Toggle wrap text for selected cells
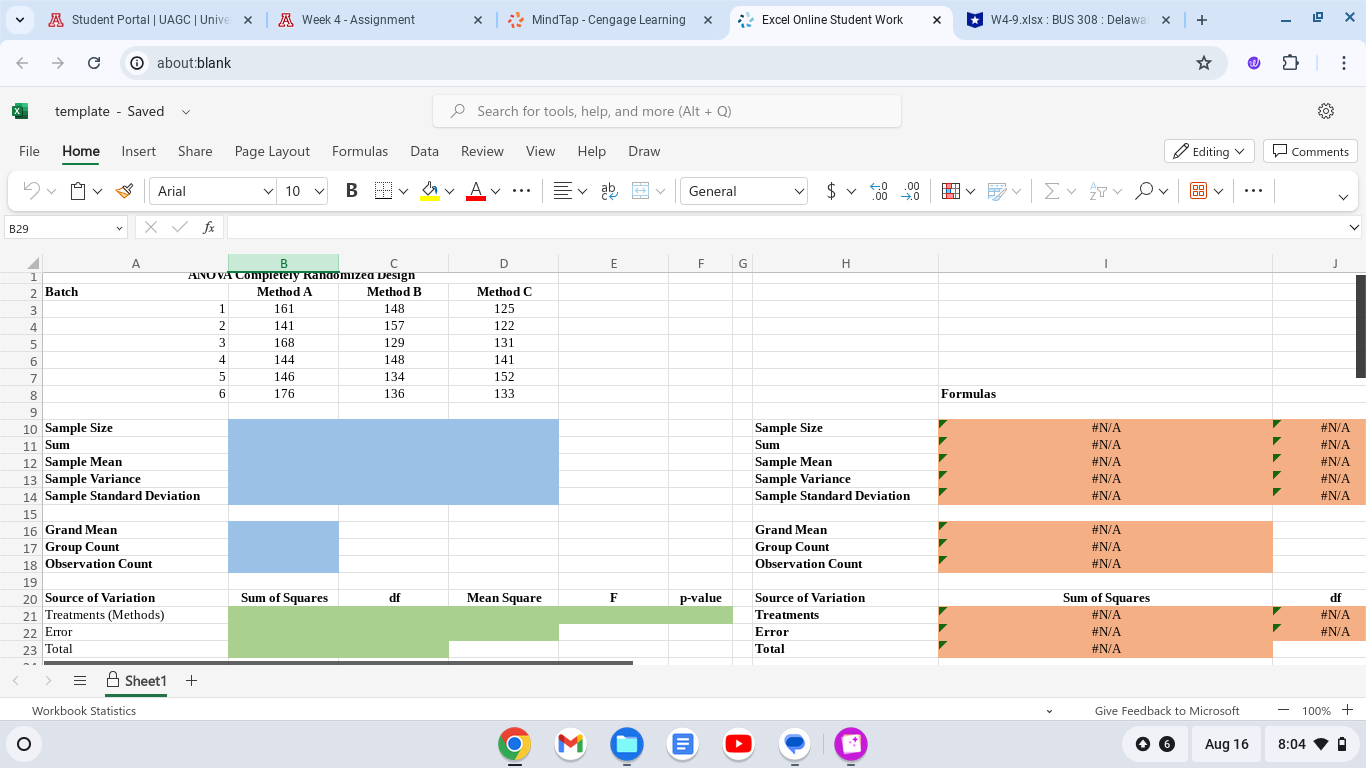This screenshot has width=1366, height=768. tap(608, 191)
